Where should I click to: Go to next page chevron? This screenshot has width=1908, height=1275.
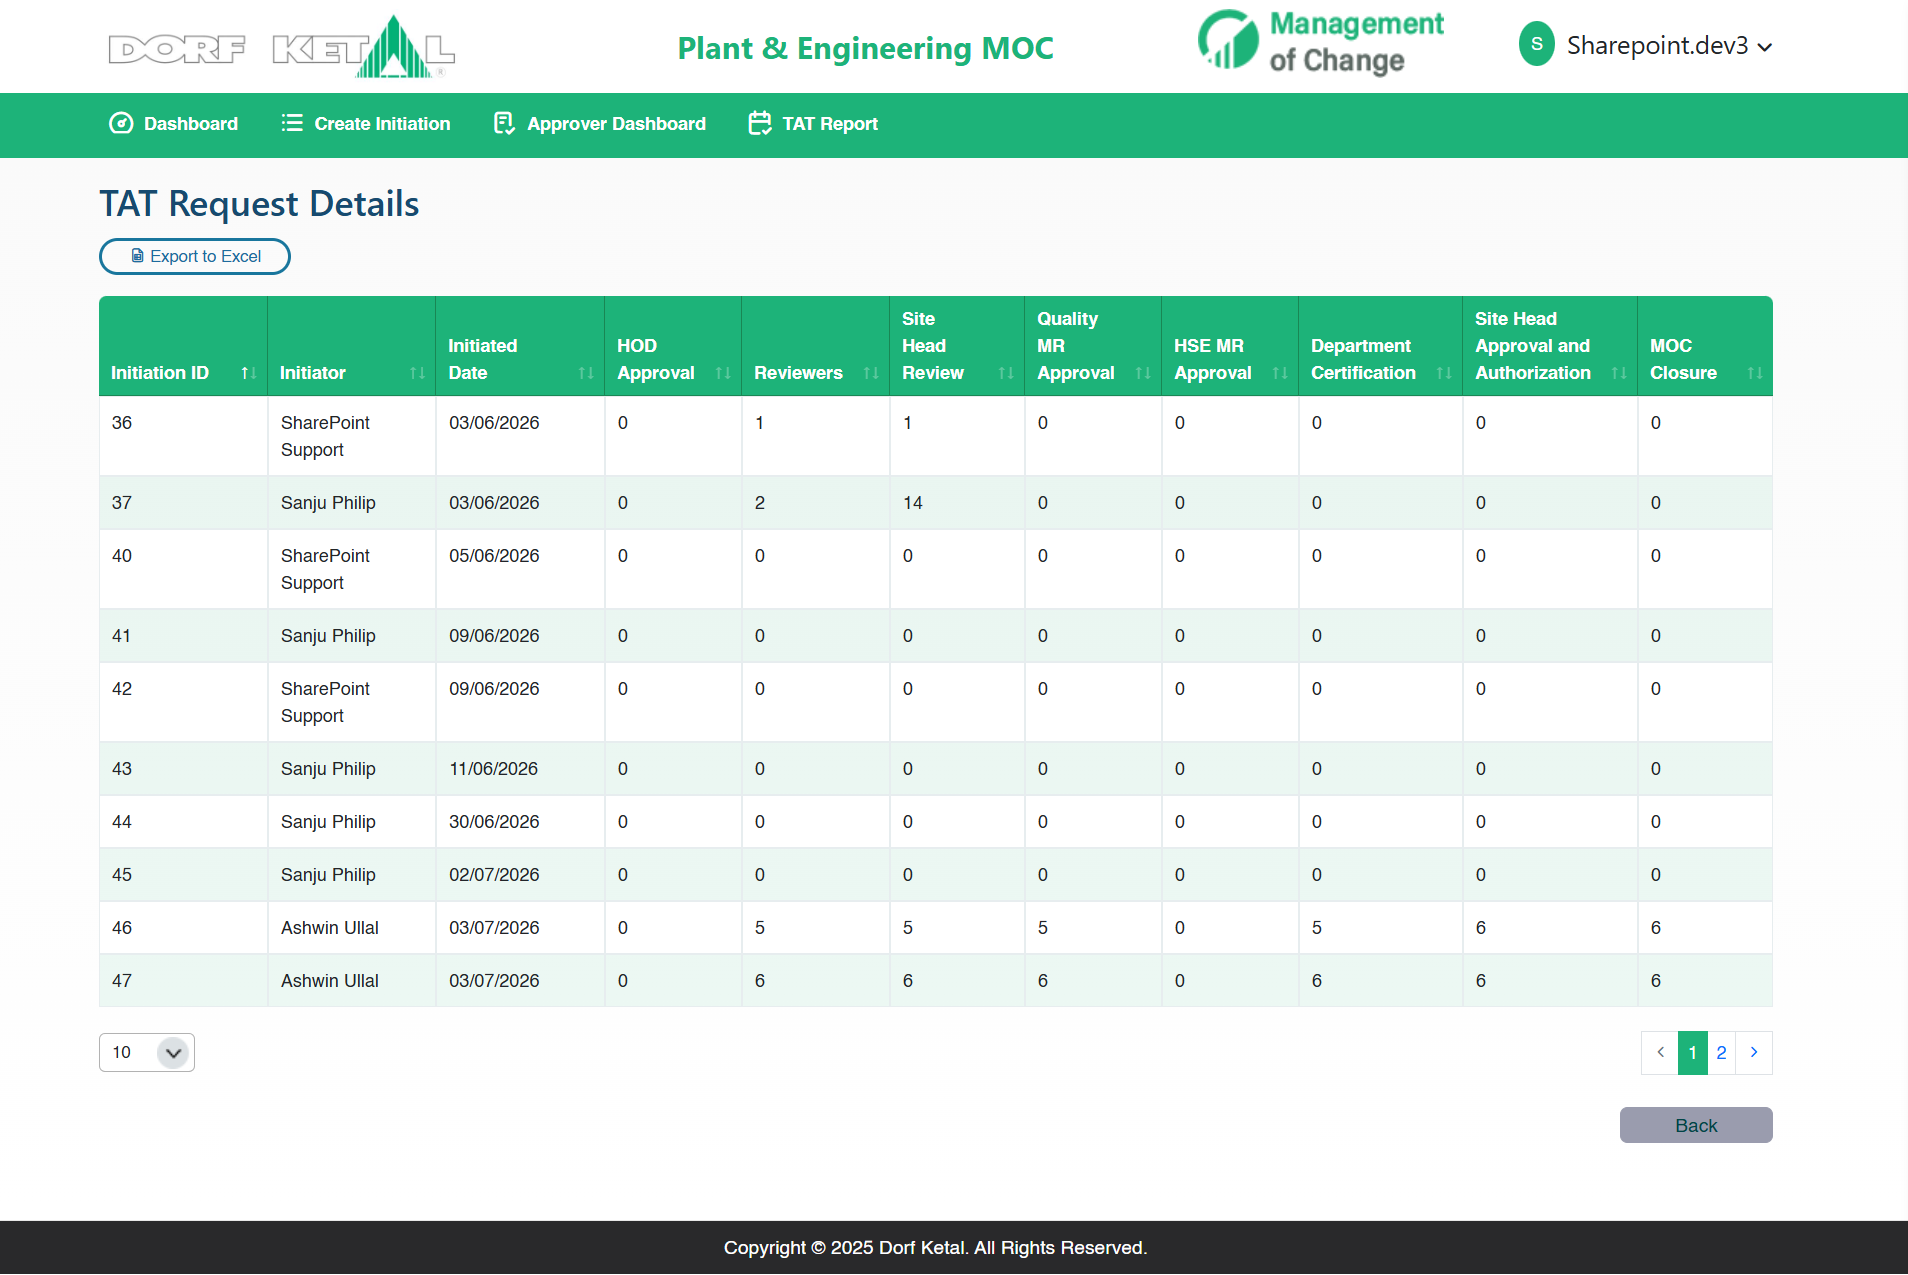[1754, 1052]
